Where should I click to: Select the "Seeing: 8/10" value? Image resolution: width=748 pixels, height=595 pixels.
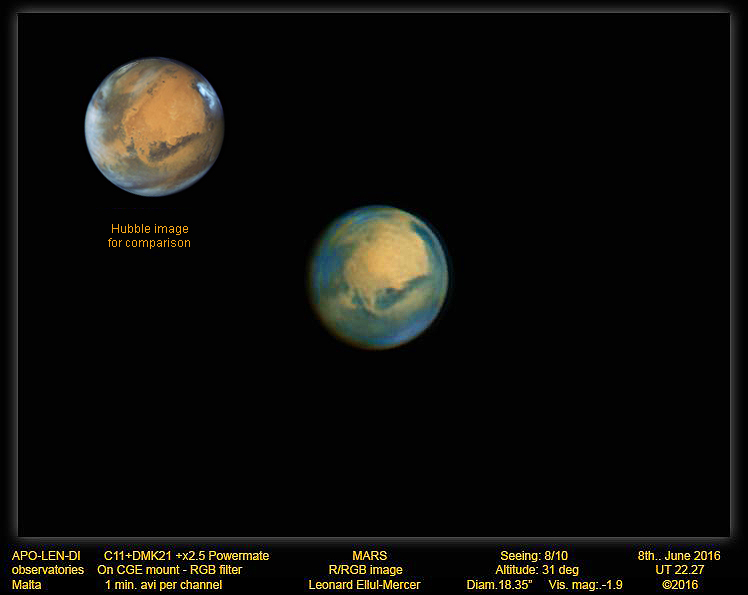click(x=536, y=556)
